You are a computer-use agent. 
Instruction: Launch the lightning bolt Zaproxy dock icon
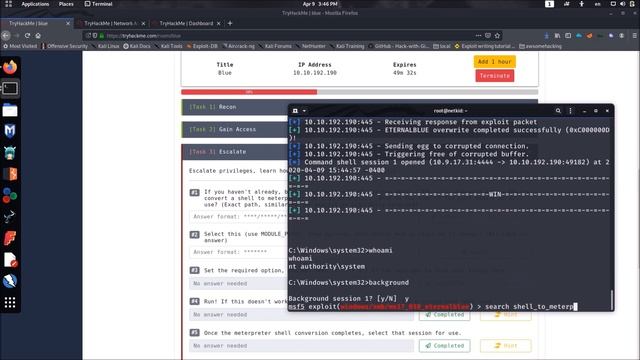coord(10,281)
